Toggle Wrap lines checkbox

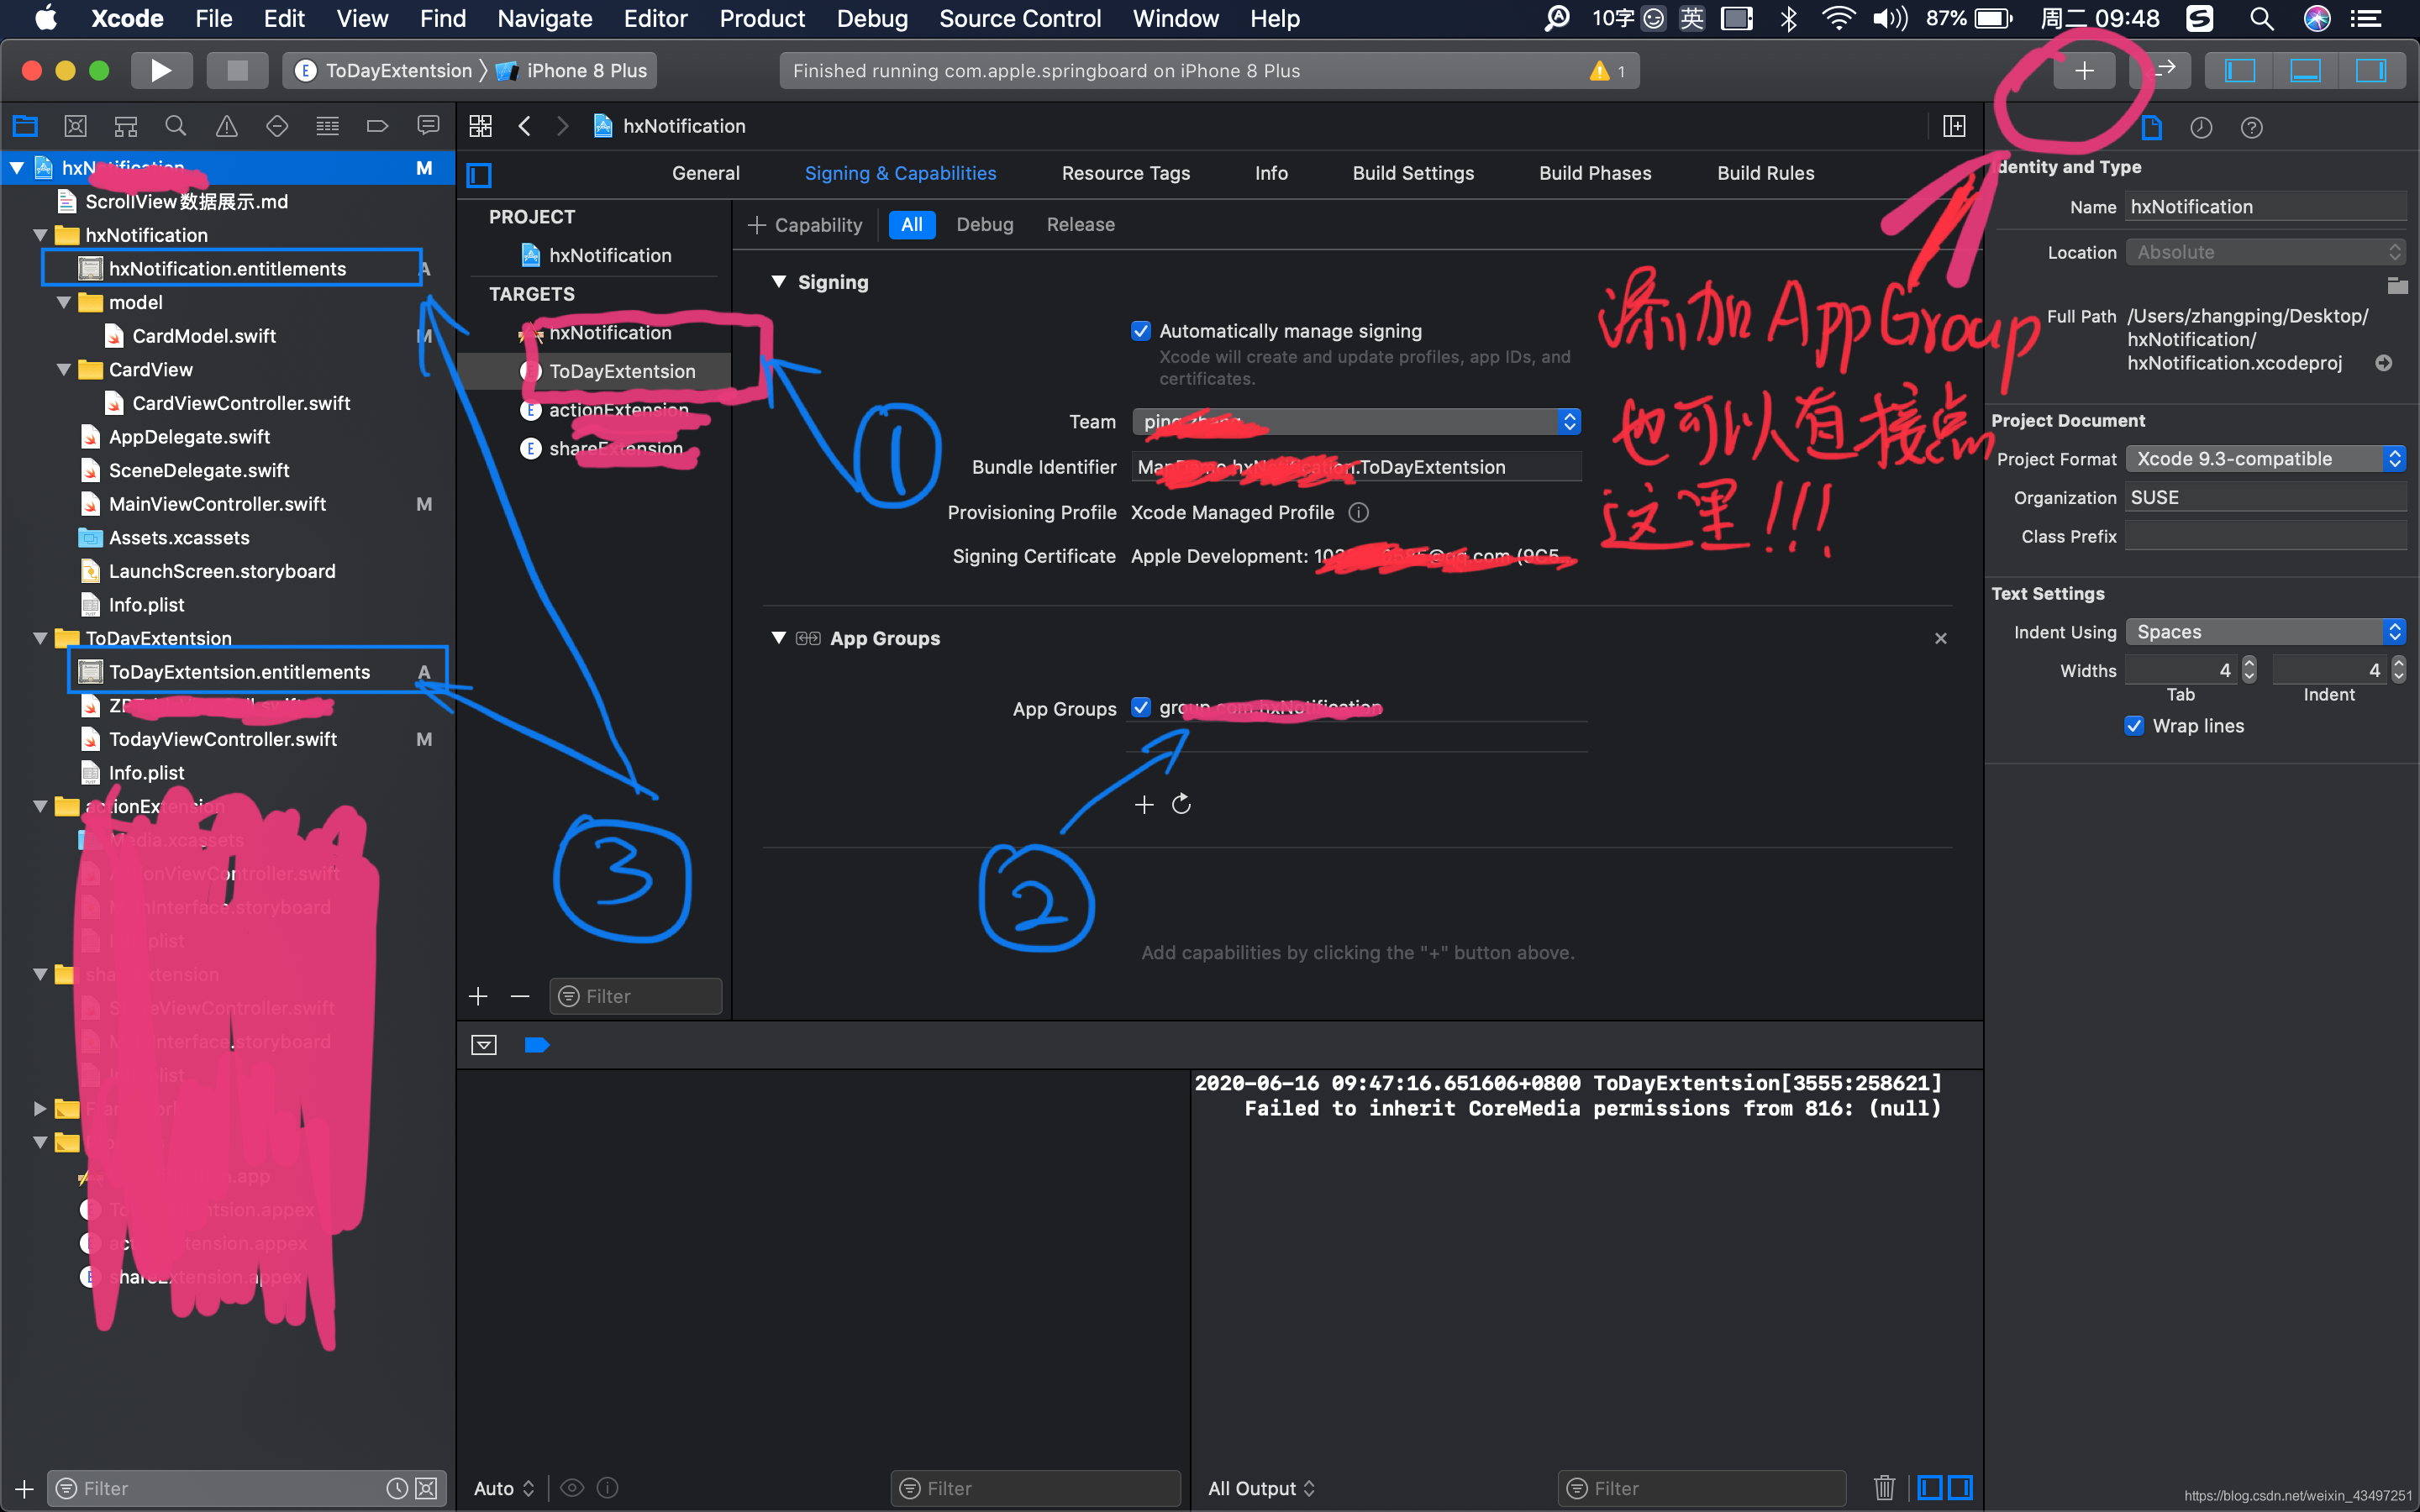[x=2134, y=726]
